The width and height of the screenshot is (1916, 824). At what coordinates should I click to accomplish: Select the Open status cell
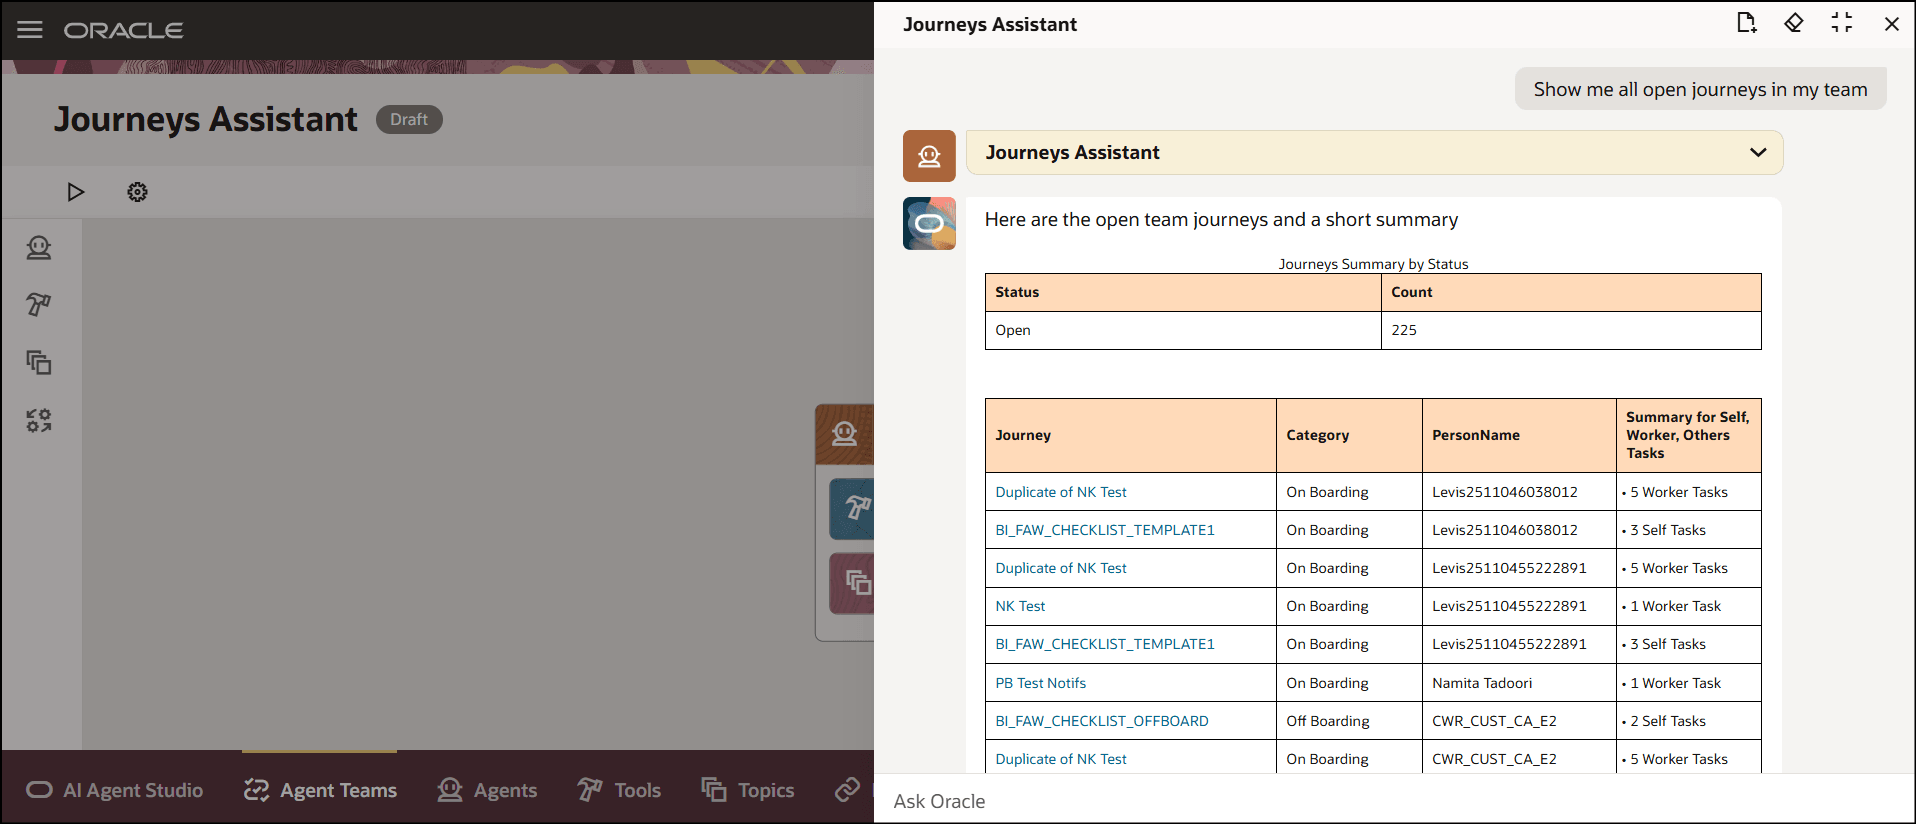click(x=1183, y=330)
